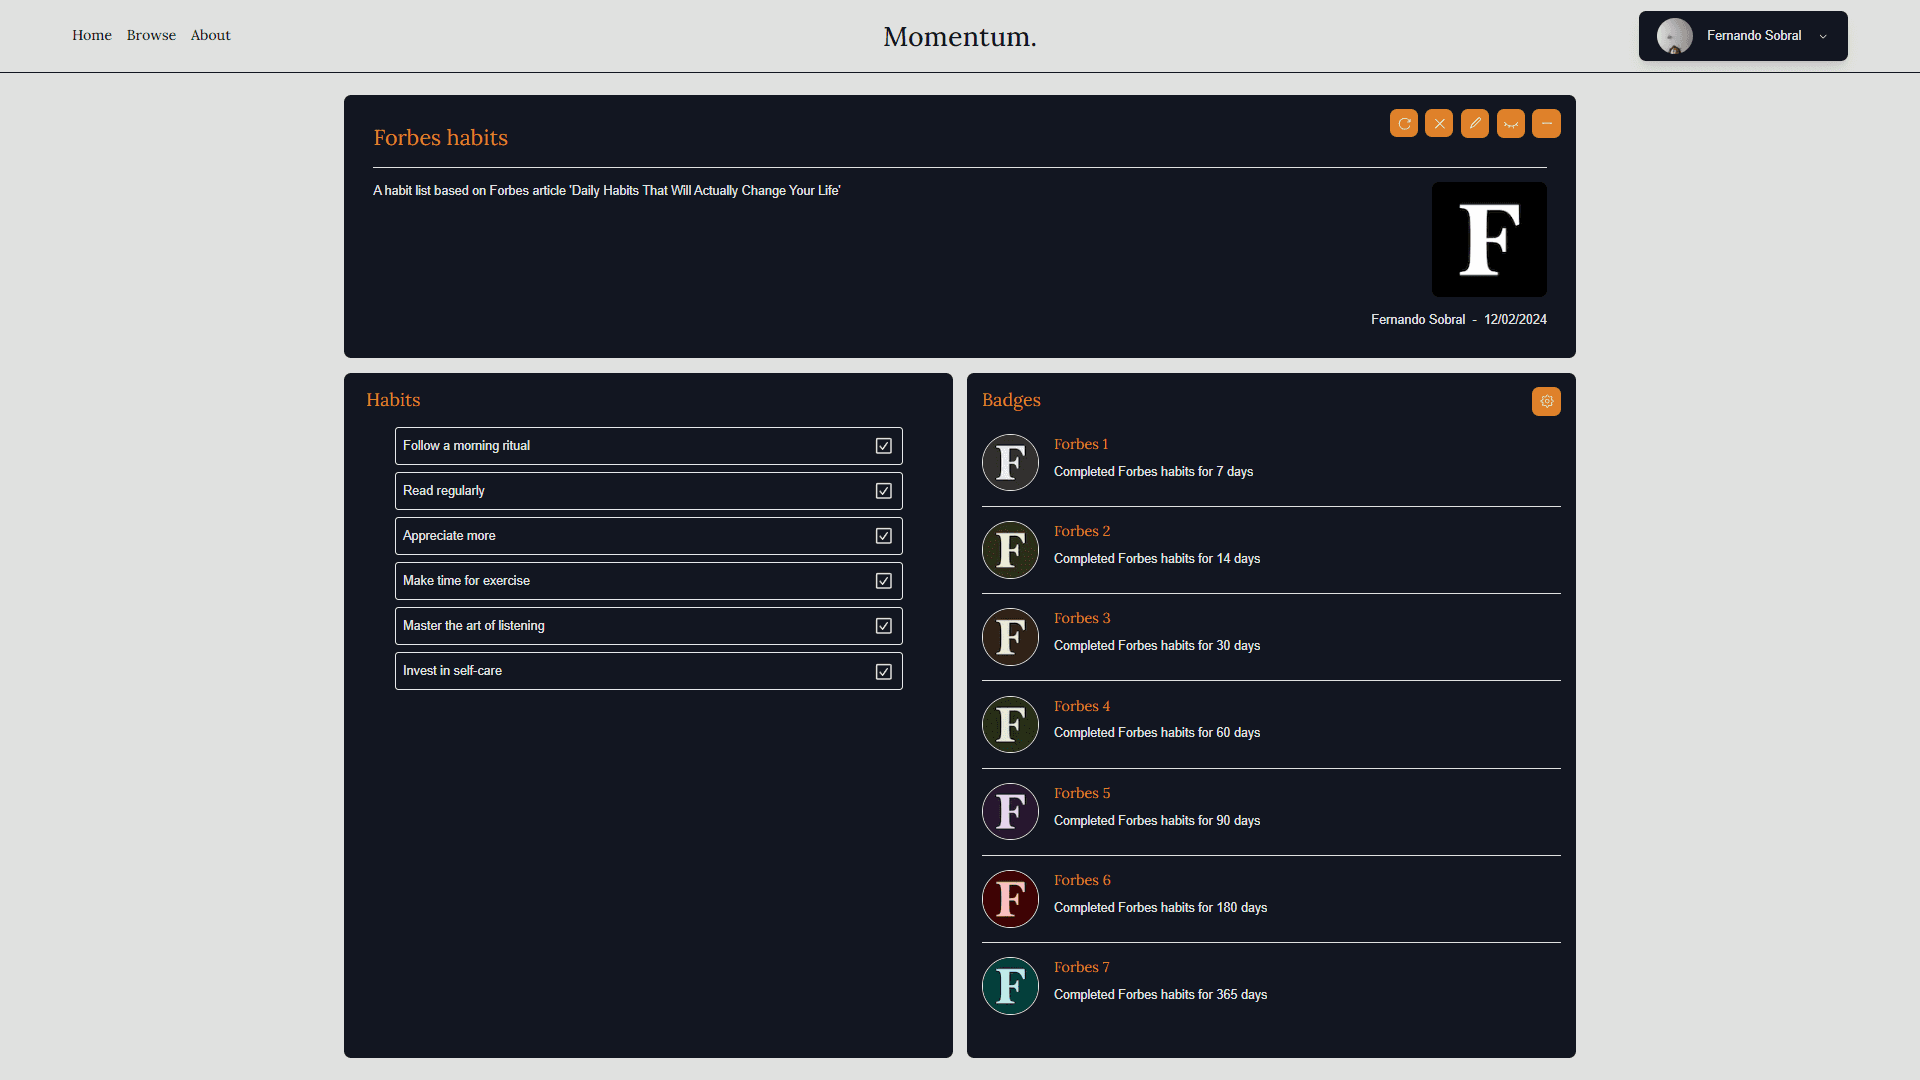1920x1080 pixels.
Task: Toggle checkbox for Read regularly habit
Action: point(884,489)
